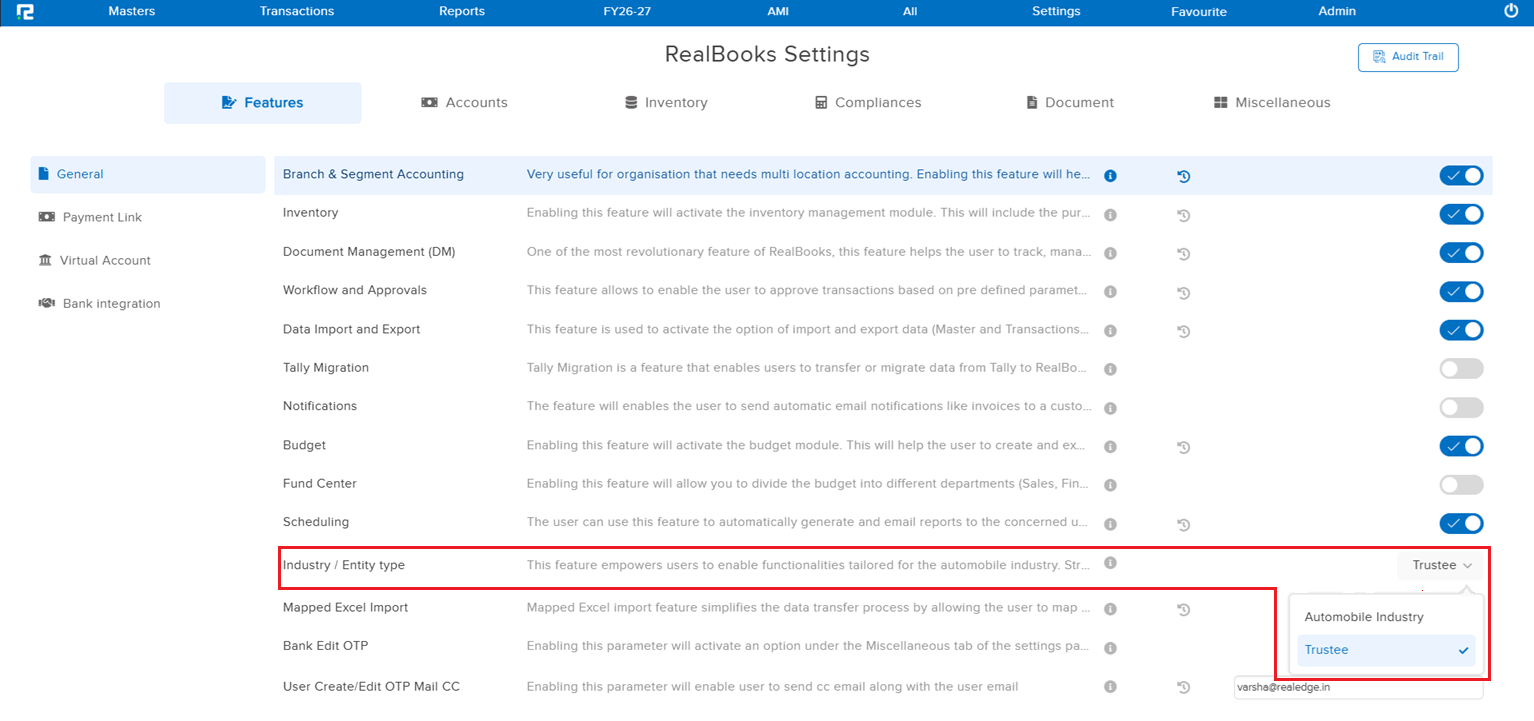Click the RealBooks logo icon

click(26, 12)
